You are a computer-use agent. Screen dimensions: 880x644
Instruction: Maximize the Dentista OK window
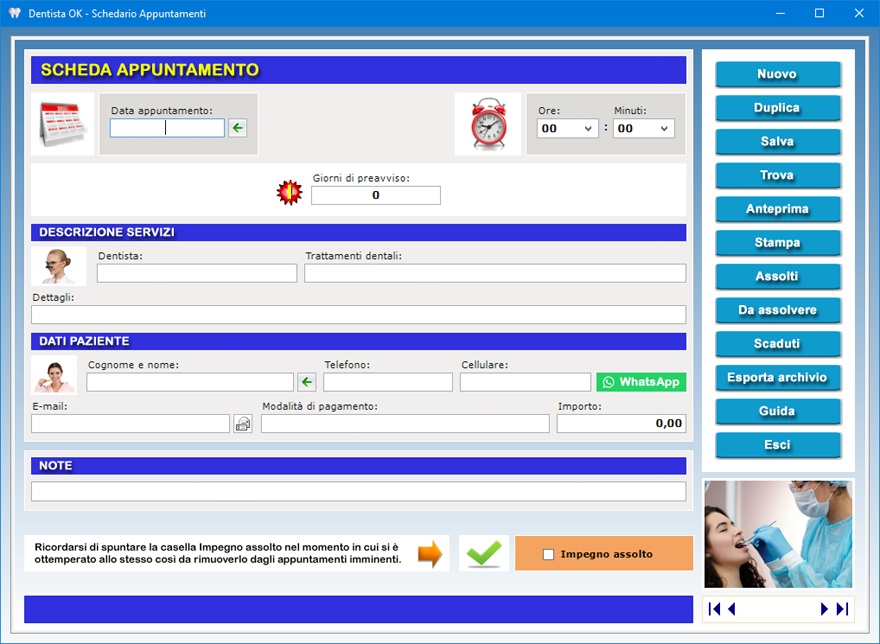point(819,13)
